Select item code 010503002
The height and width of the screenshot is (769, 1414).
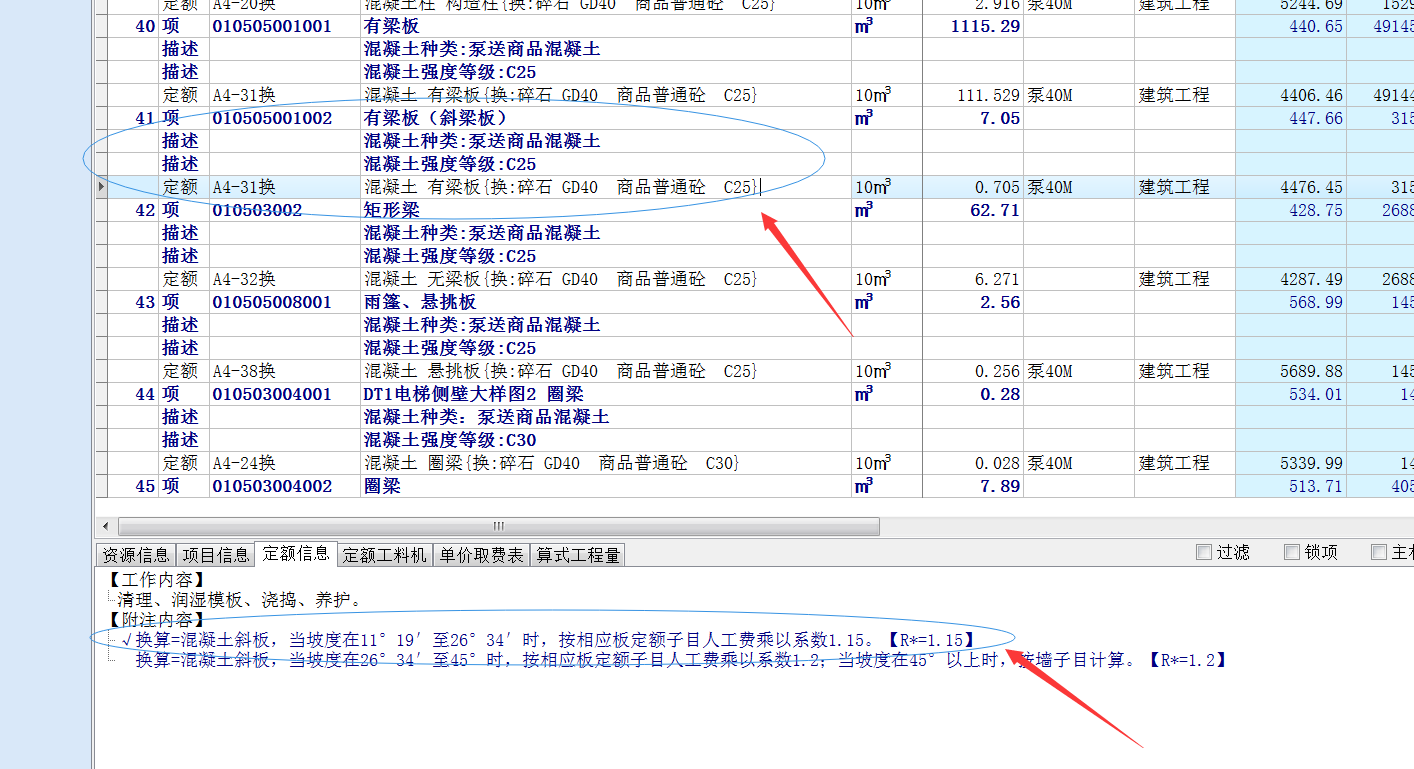pos(257,210)
